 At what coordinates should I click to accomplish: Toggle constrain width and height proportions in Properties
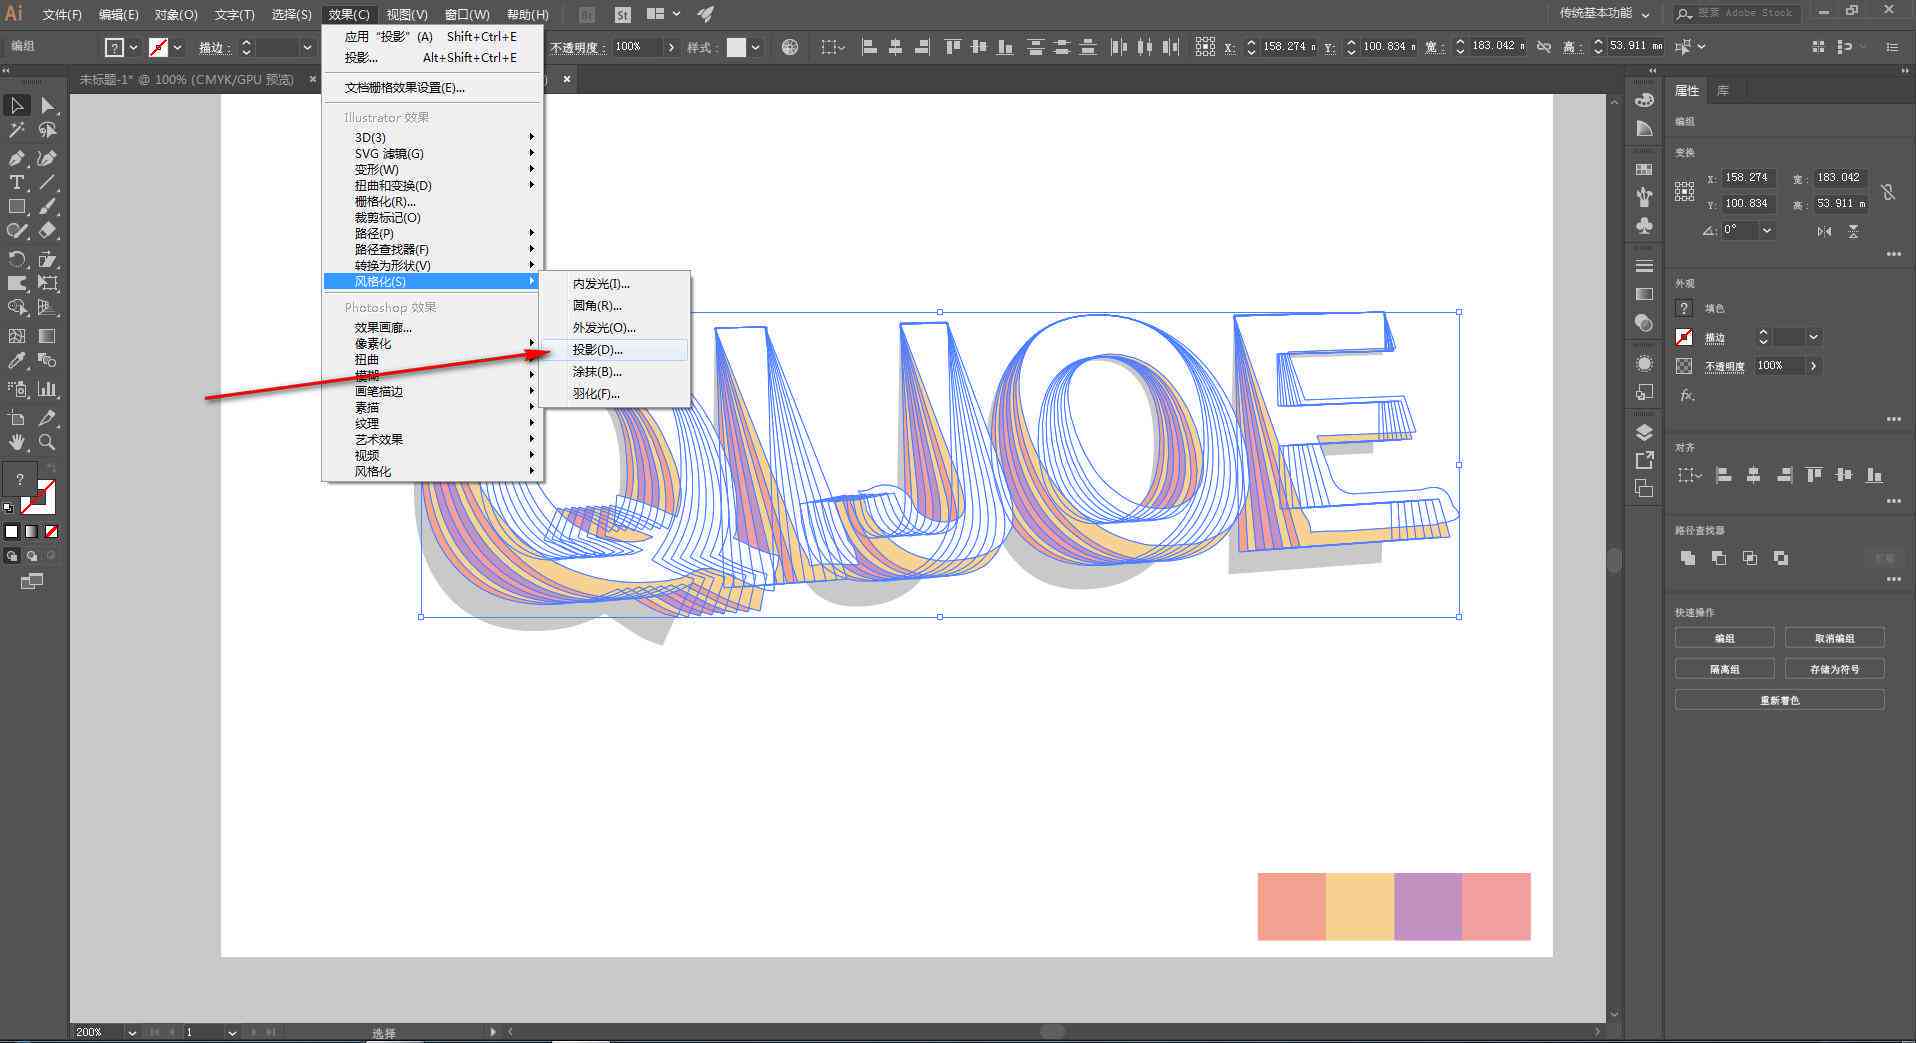[1888, 191]
